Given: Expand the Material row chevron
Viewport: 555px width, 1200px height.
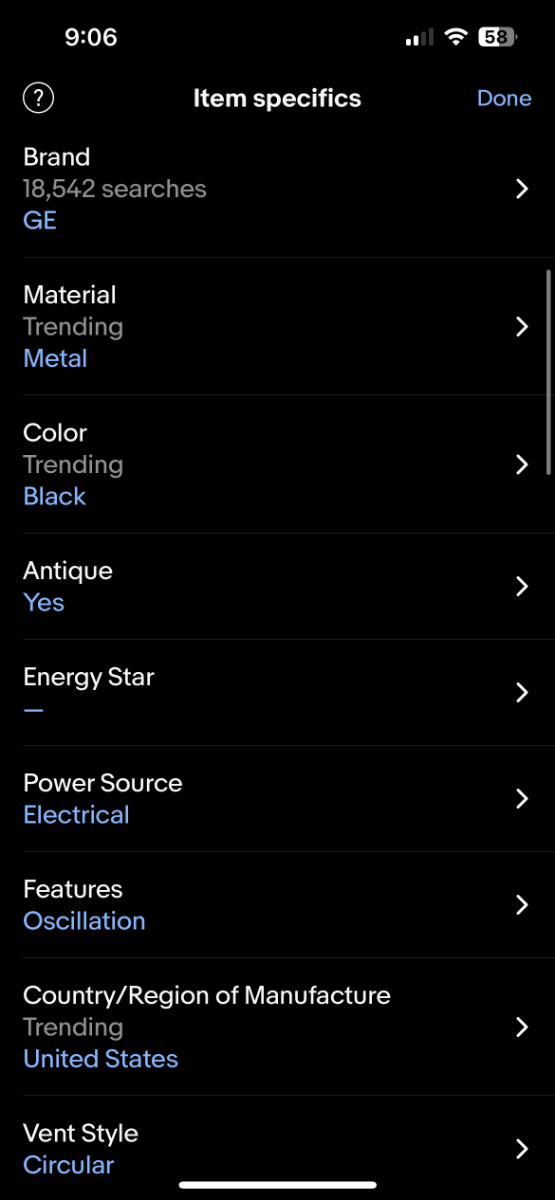Looking at the screenshot, I should [521, 327].
